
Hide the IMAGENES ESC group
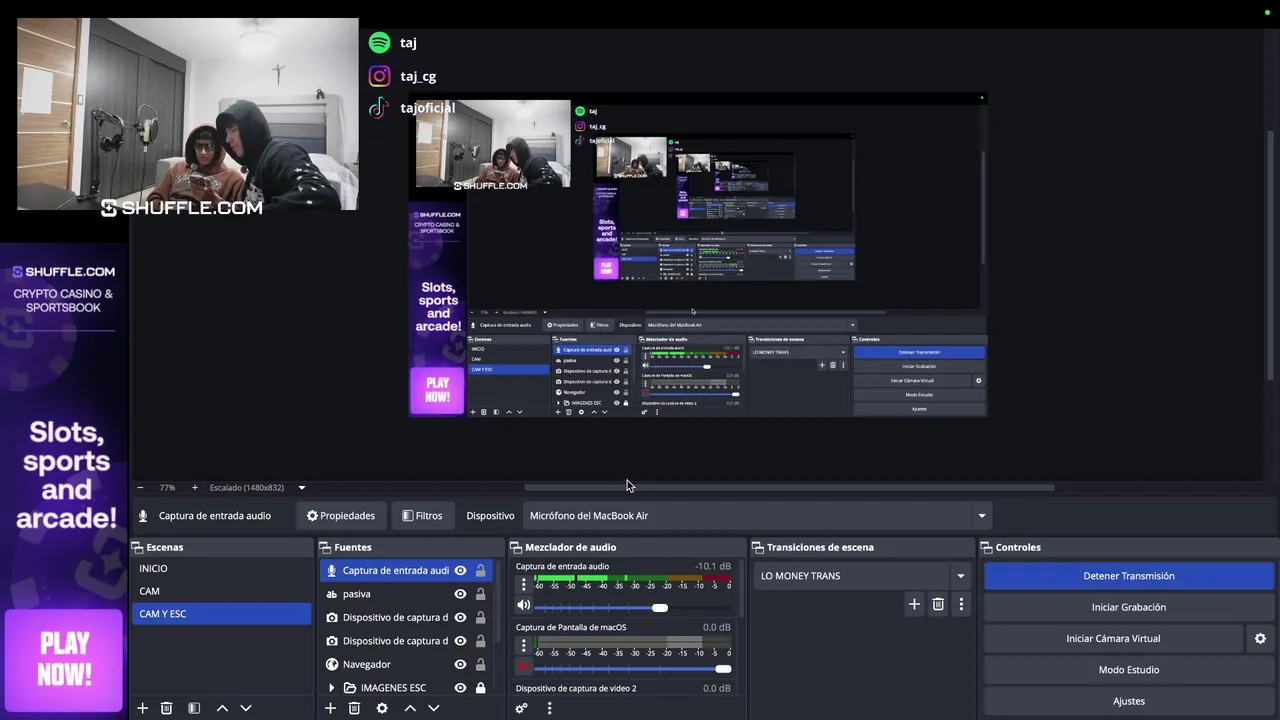pos(460,688)
